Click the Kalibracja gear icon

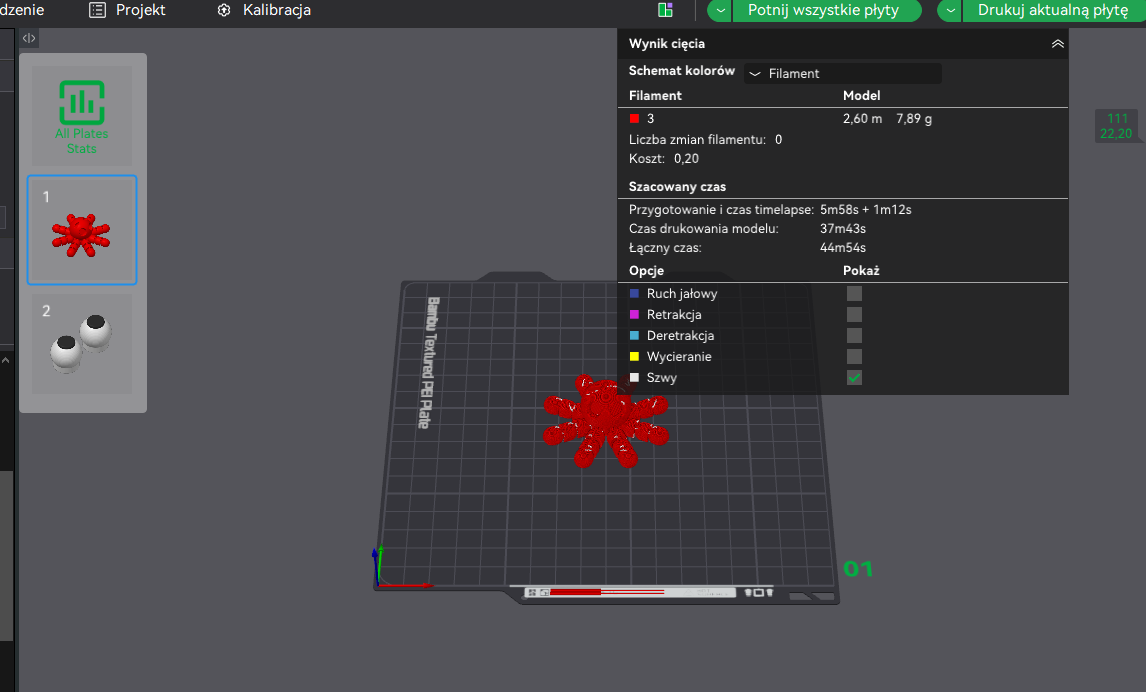(224, 10)
